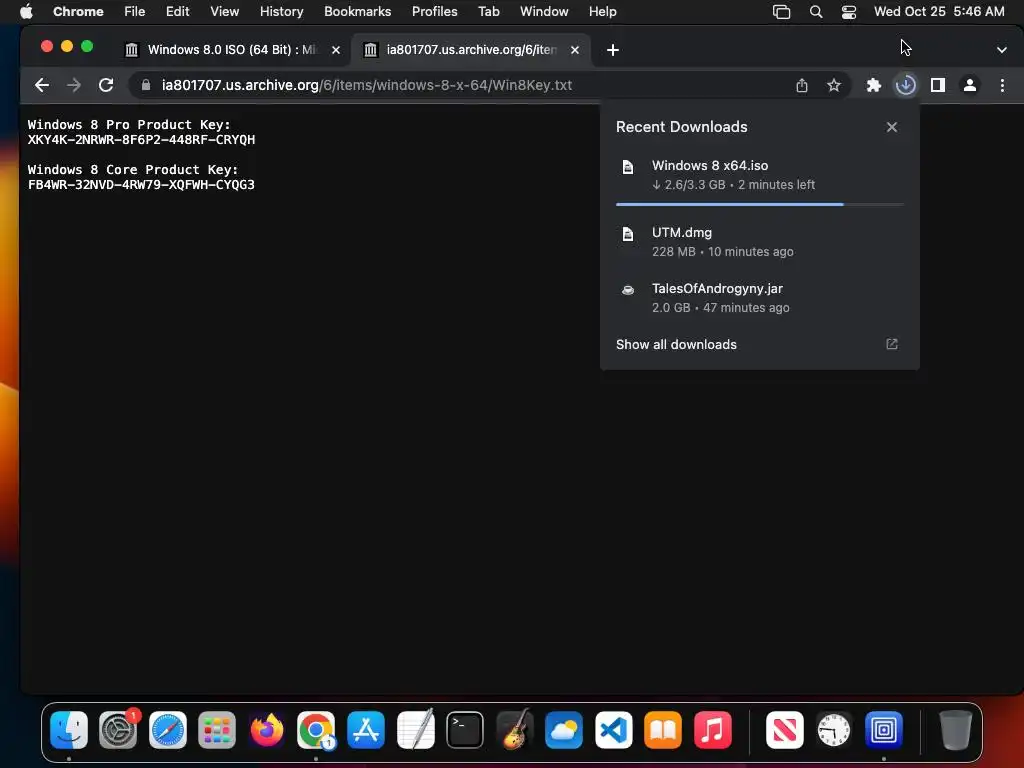Click the Windows 8 Pro product key text
The height and width of the screenshot is (768, 1024).
click(x=141, y=139)
